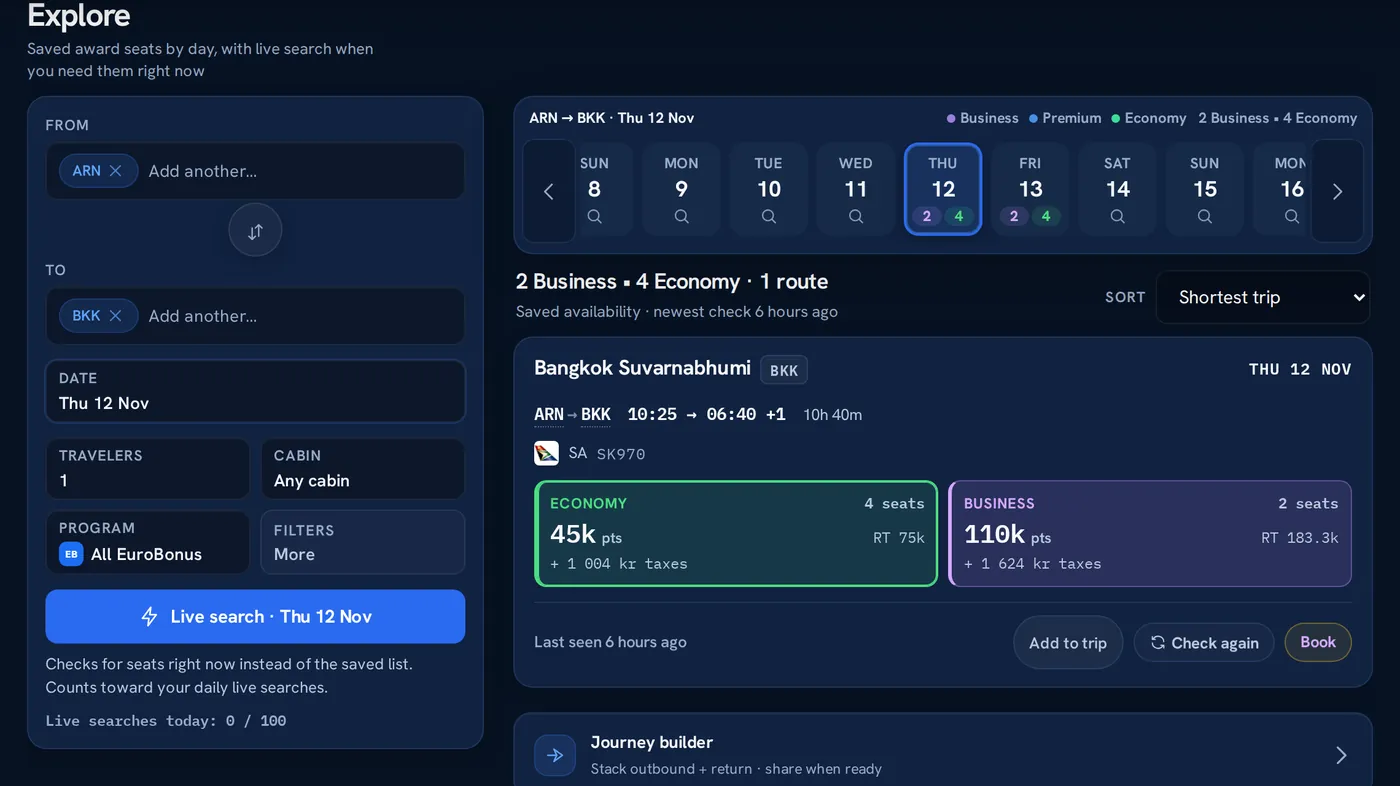Click the search icon under TUE 10
The image size is (1400, 786).
[769, 216]
